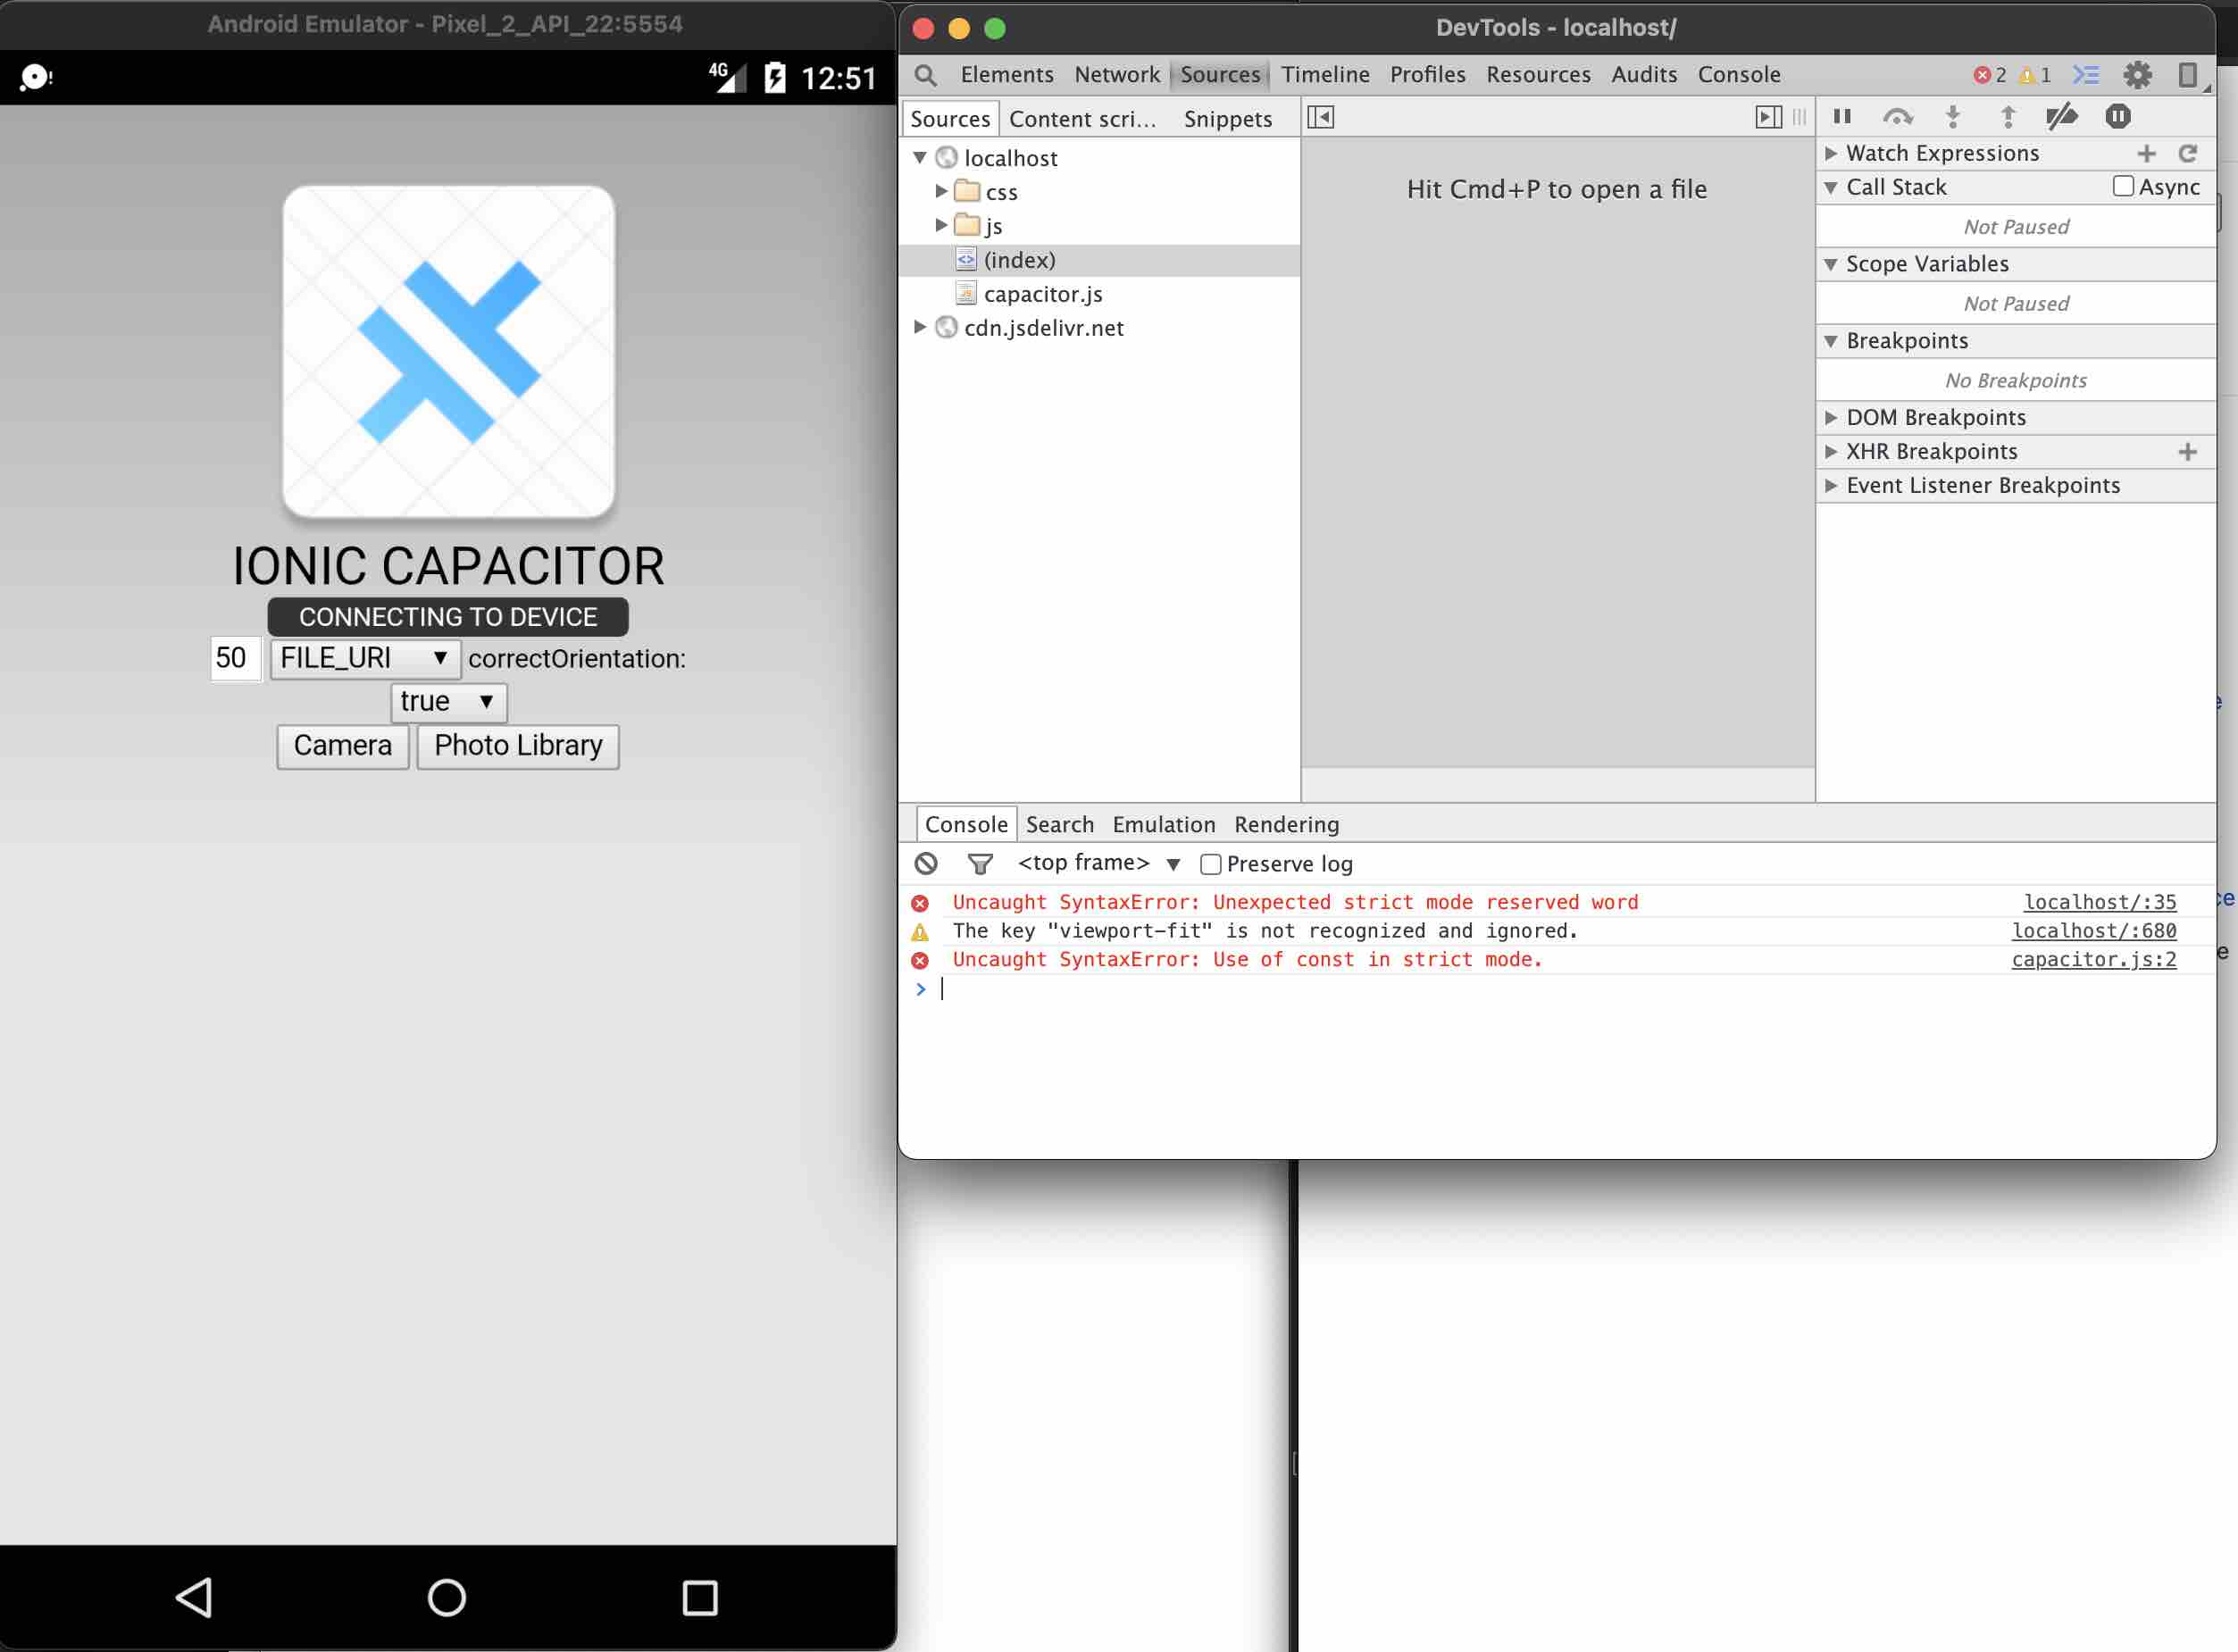The height and width of the screenshot is (1652, 2238).
Task: Expand the cdn.jsdelivr.net tree node
Action: click(x=919, y=327)
